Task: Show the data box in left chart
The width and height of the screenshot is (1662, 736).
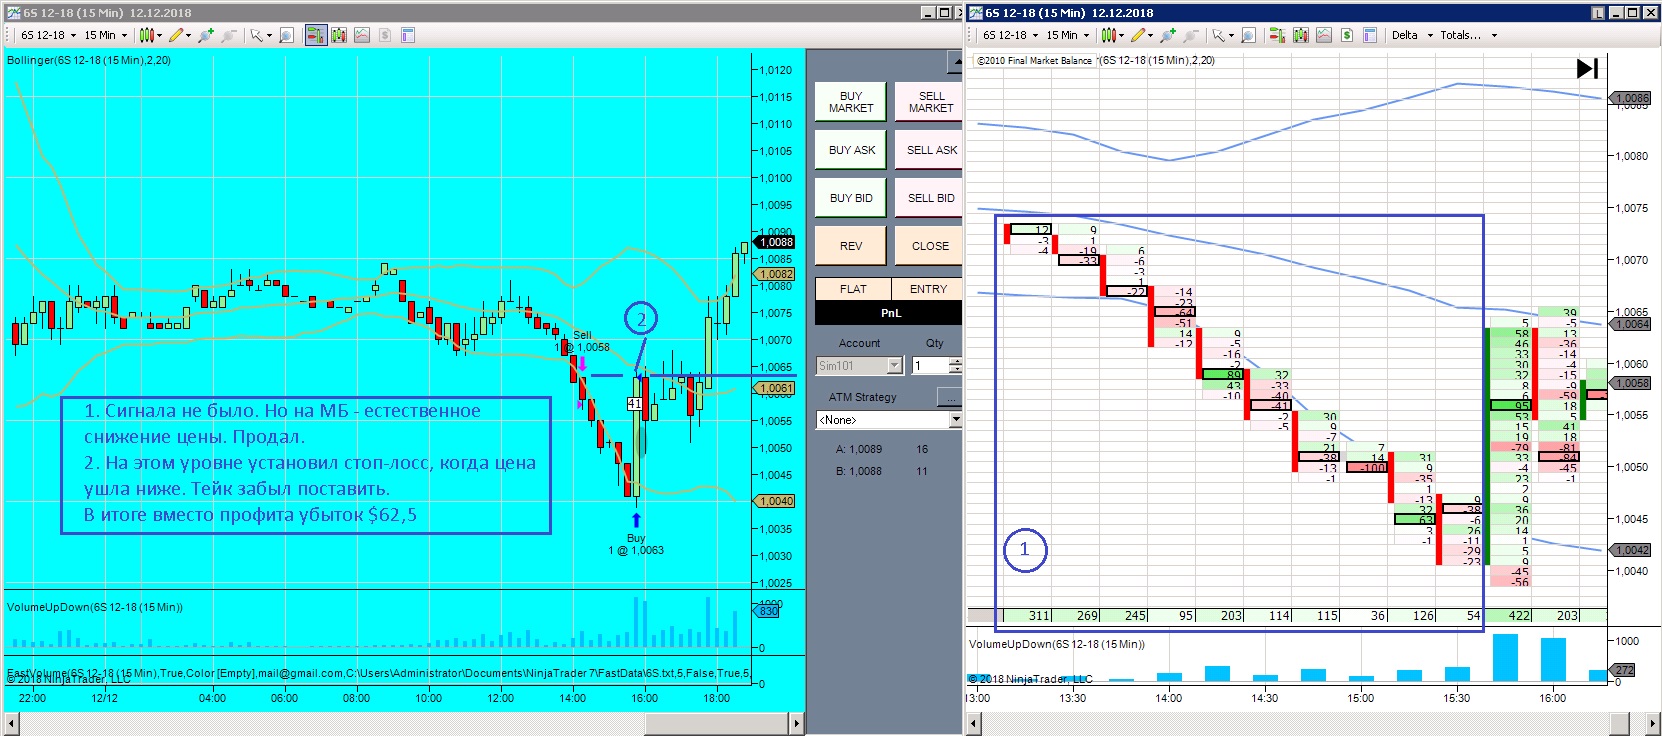Action: pos(408,35)
